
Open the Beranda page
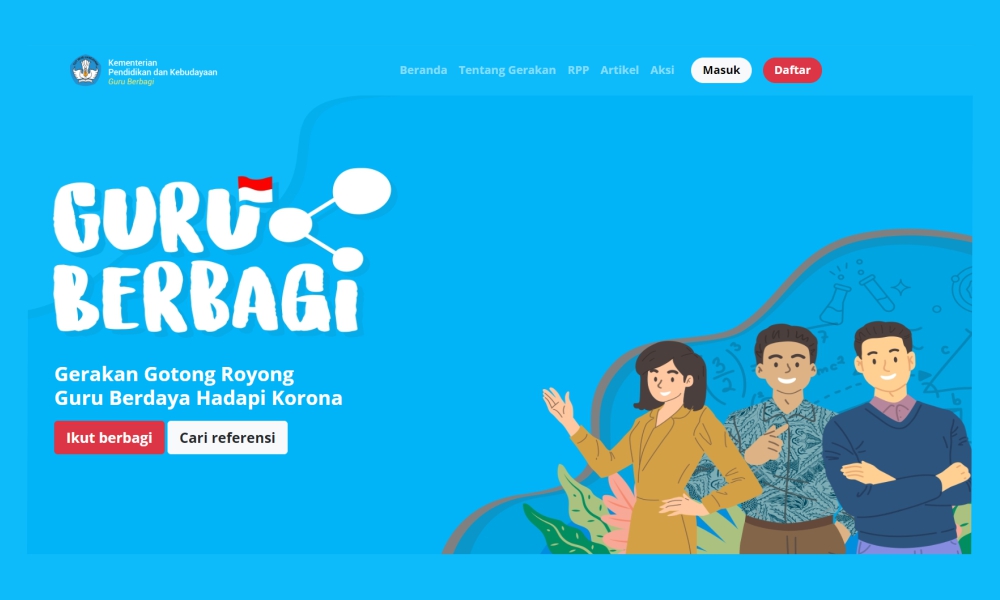pyautogui.click(x=422, y=70)
